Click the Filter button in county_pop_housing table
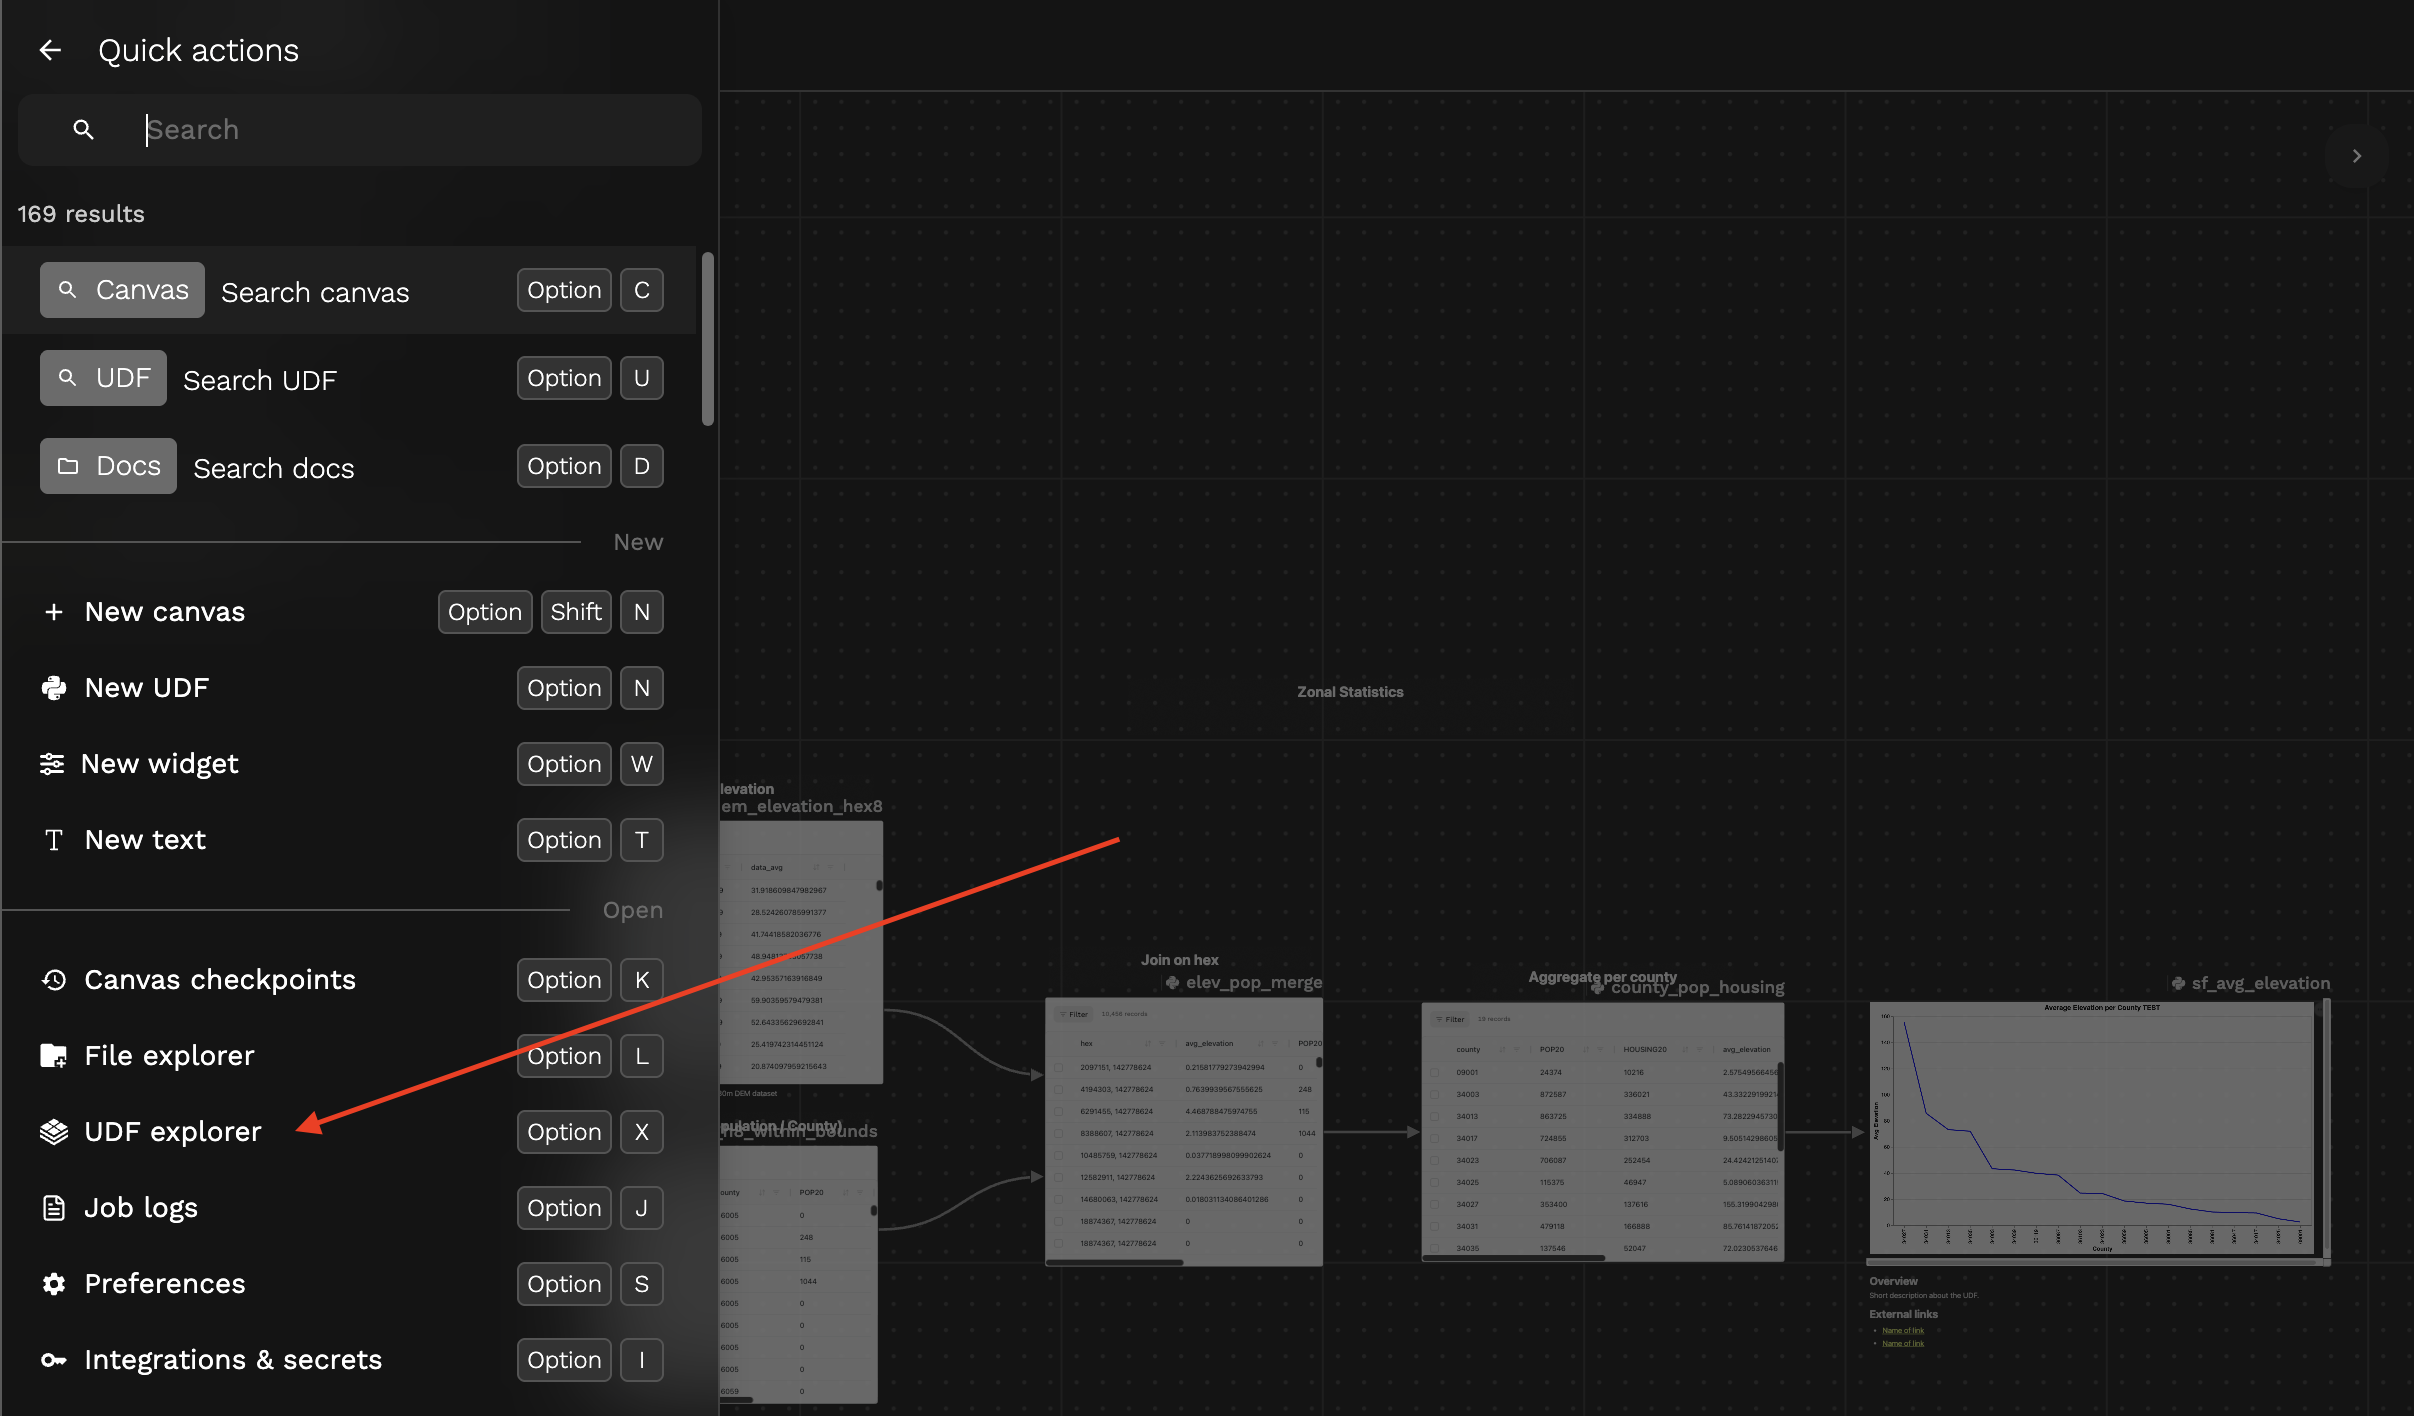 tap(1450, 1019)
